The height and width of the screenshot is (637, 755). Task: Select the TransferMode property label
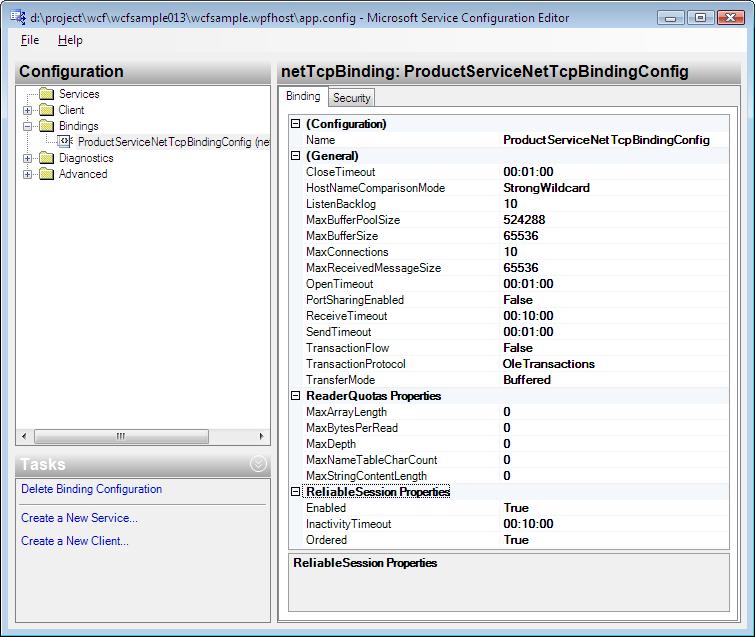coord(340,380)
